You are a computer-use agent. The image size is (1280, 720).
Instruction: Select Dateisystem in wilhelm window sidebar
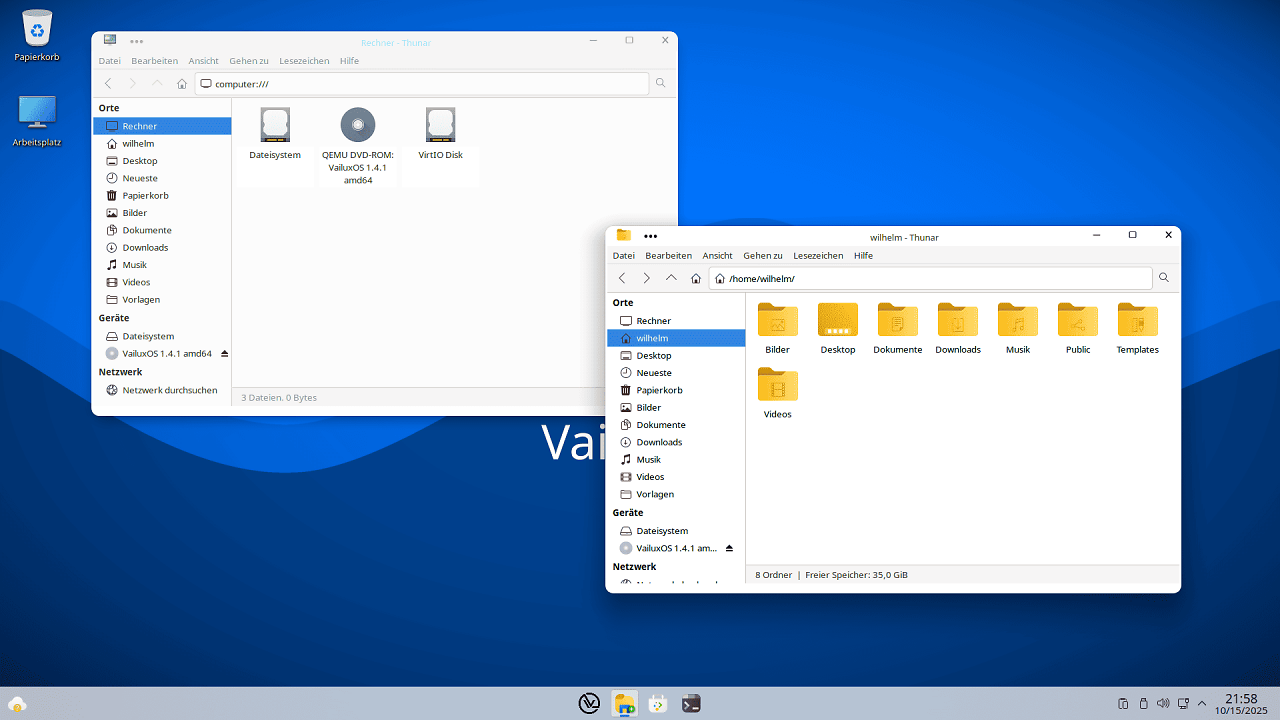click(x=676, y=531)
